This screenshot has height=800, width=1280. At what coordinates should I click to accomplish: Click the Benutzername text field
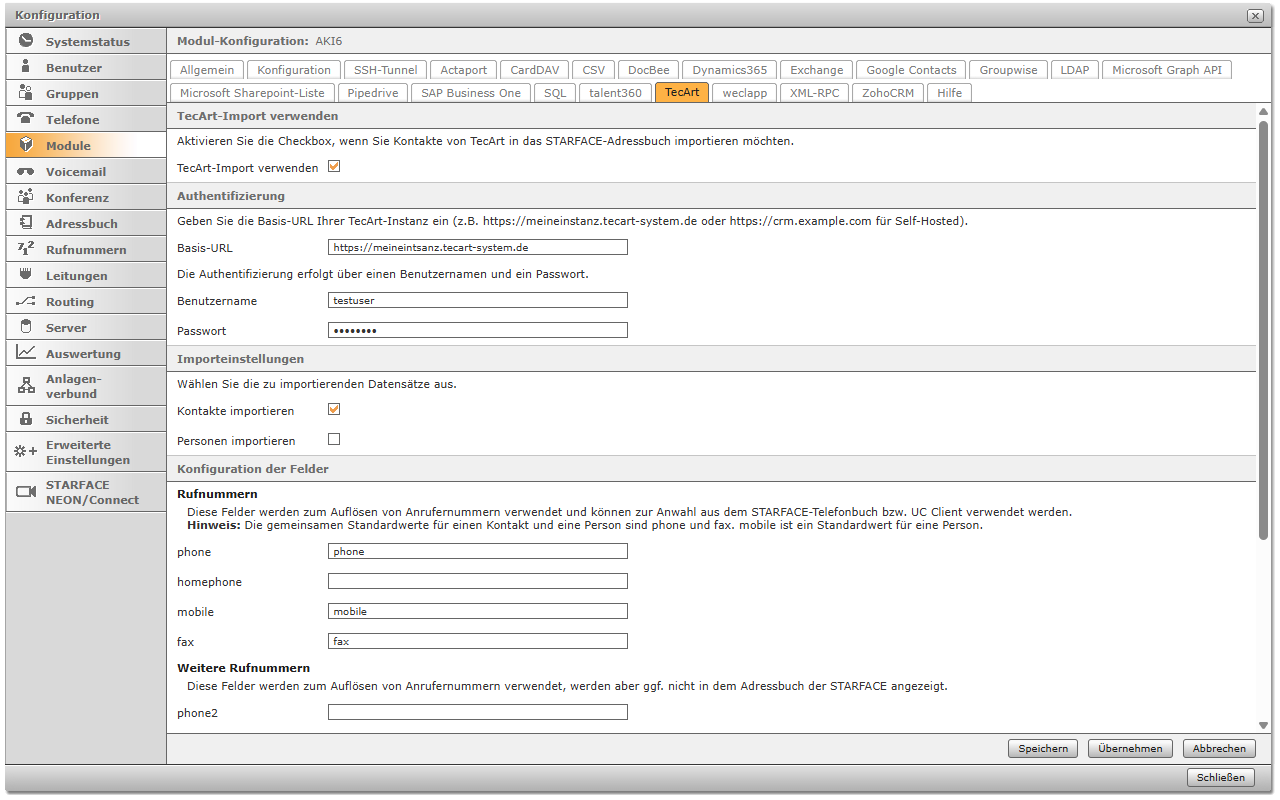pyautogui.click(x=478, y=300)
